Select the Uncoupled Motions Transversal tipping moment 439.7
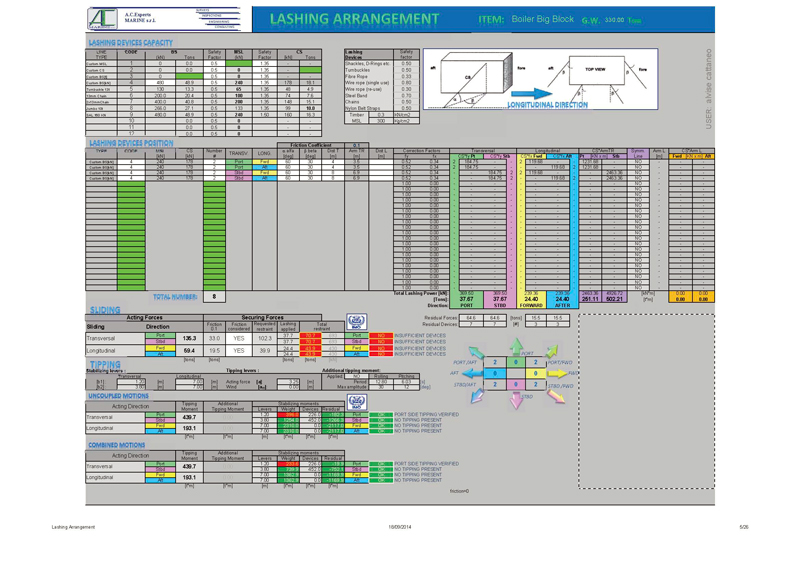Viewport: 800px width, 565px height. [189, 417]
